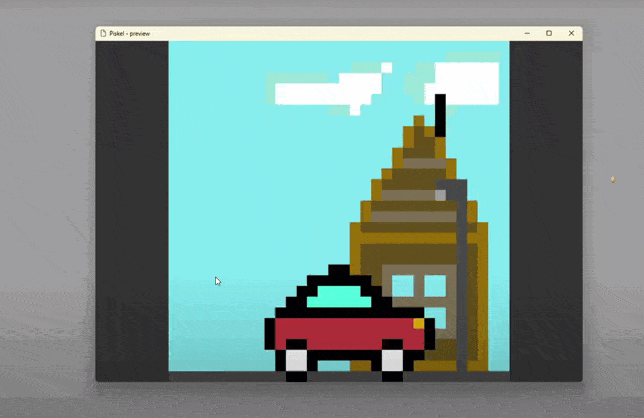Click the car's yellow headlight
The height and width of the screenshot is (418, 644).
point(419,323)
